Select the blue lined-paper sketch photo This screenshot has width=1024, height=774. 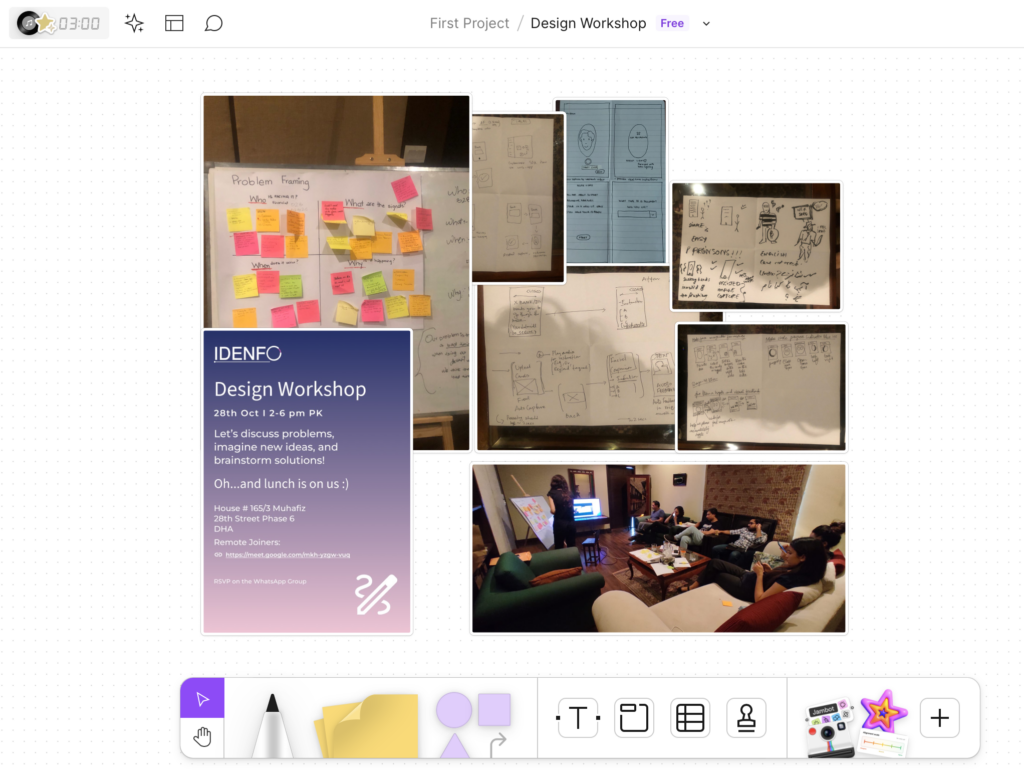[611, 182]
